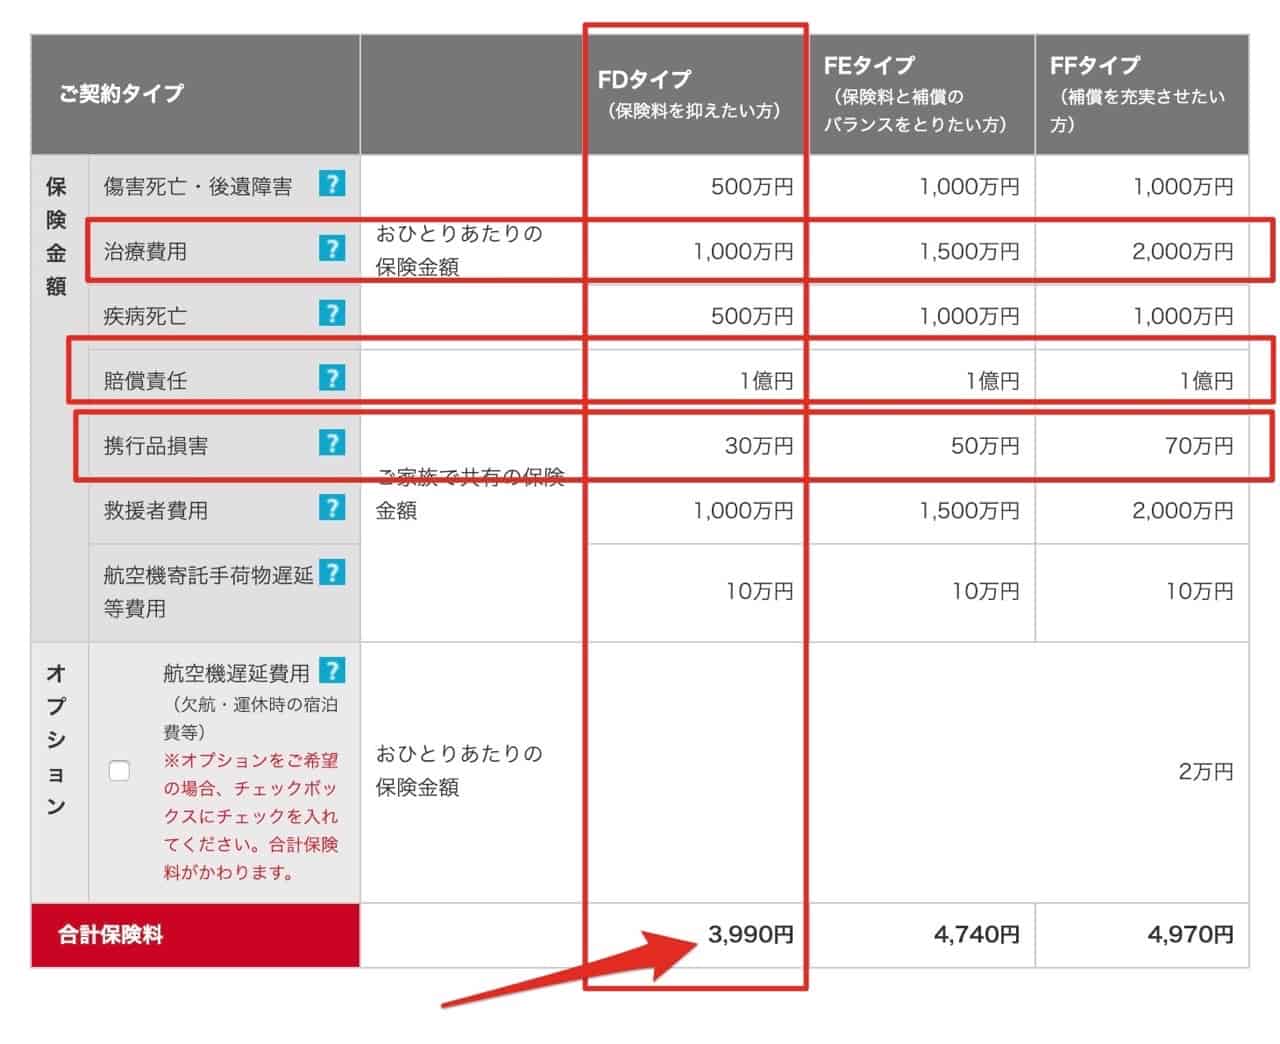Image resolution: width=1280 pixels, height=1044 pixels.
Task: Click the question mark next to 疾病死亡
Action: click(x=331, y=313)
